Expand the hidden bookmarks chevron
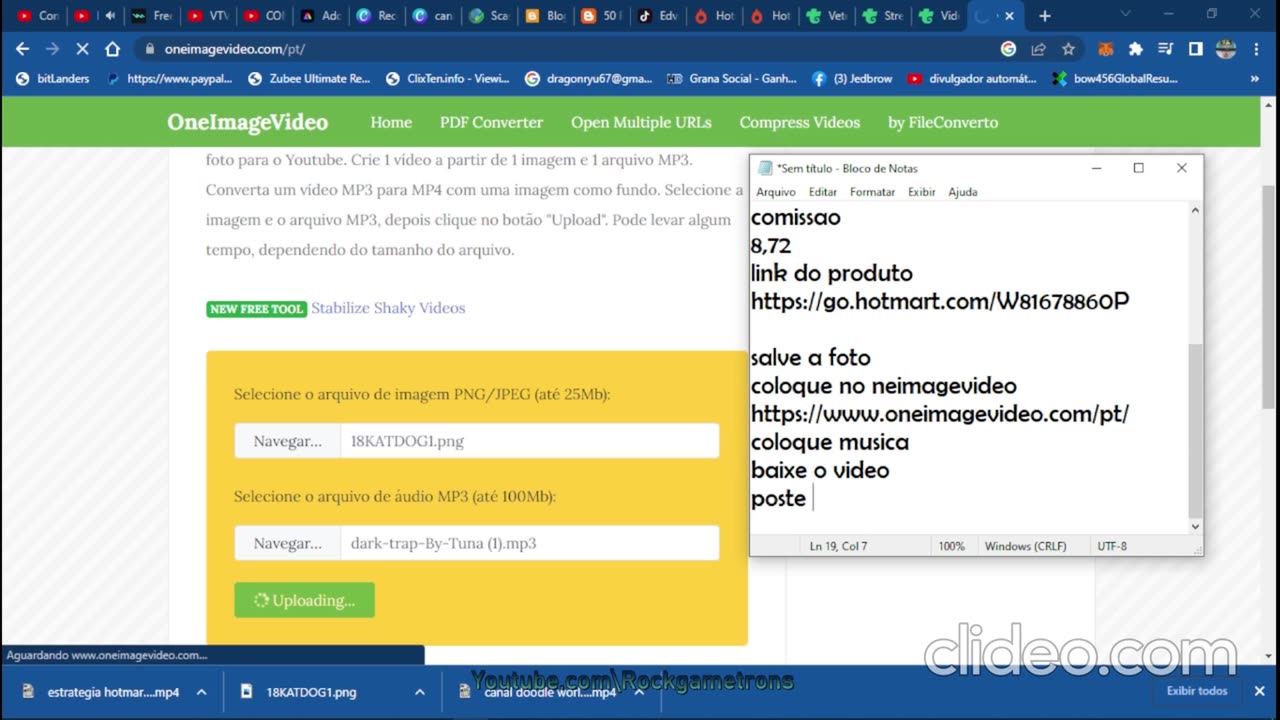 (1255, 78)
